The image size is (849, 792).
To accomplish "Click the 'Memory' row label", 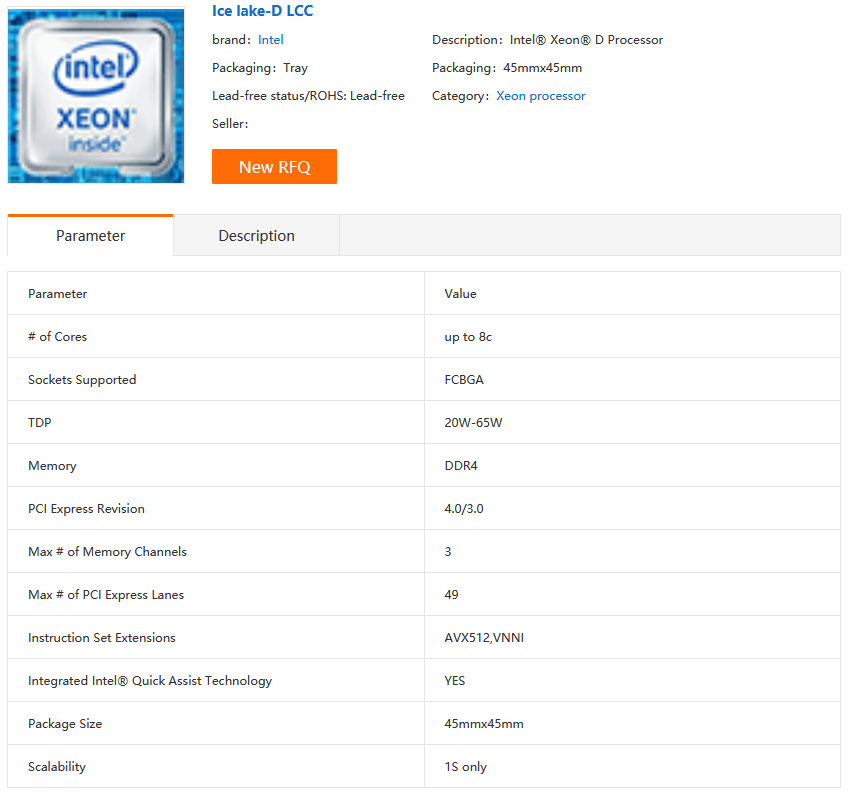I will point(52,466).
